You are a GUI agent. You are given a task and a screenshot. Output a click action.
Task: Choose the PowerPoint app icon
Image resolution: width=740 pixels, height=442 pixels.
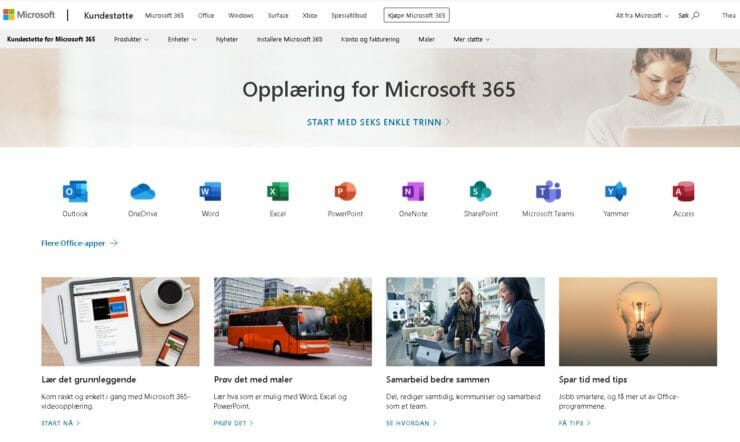pos(345,192)
